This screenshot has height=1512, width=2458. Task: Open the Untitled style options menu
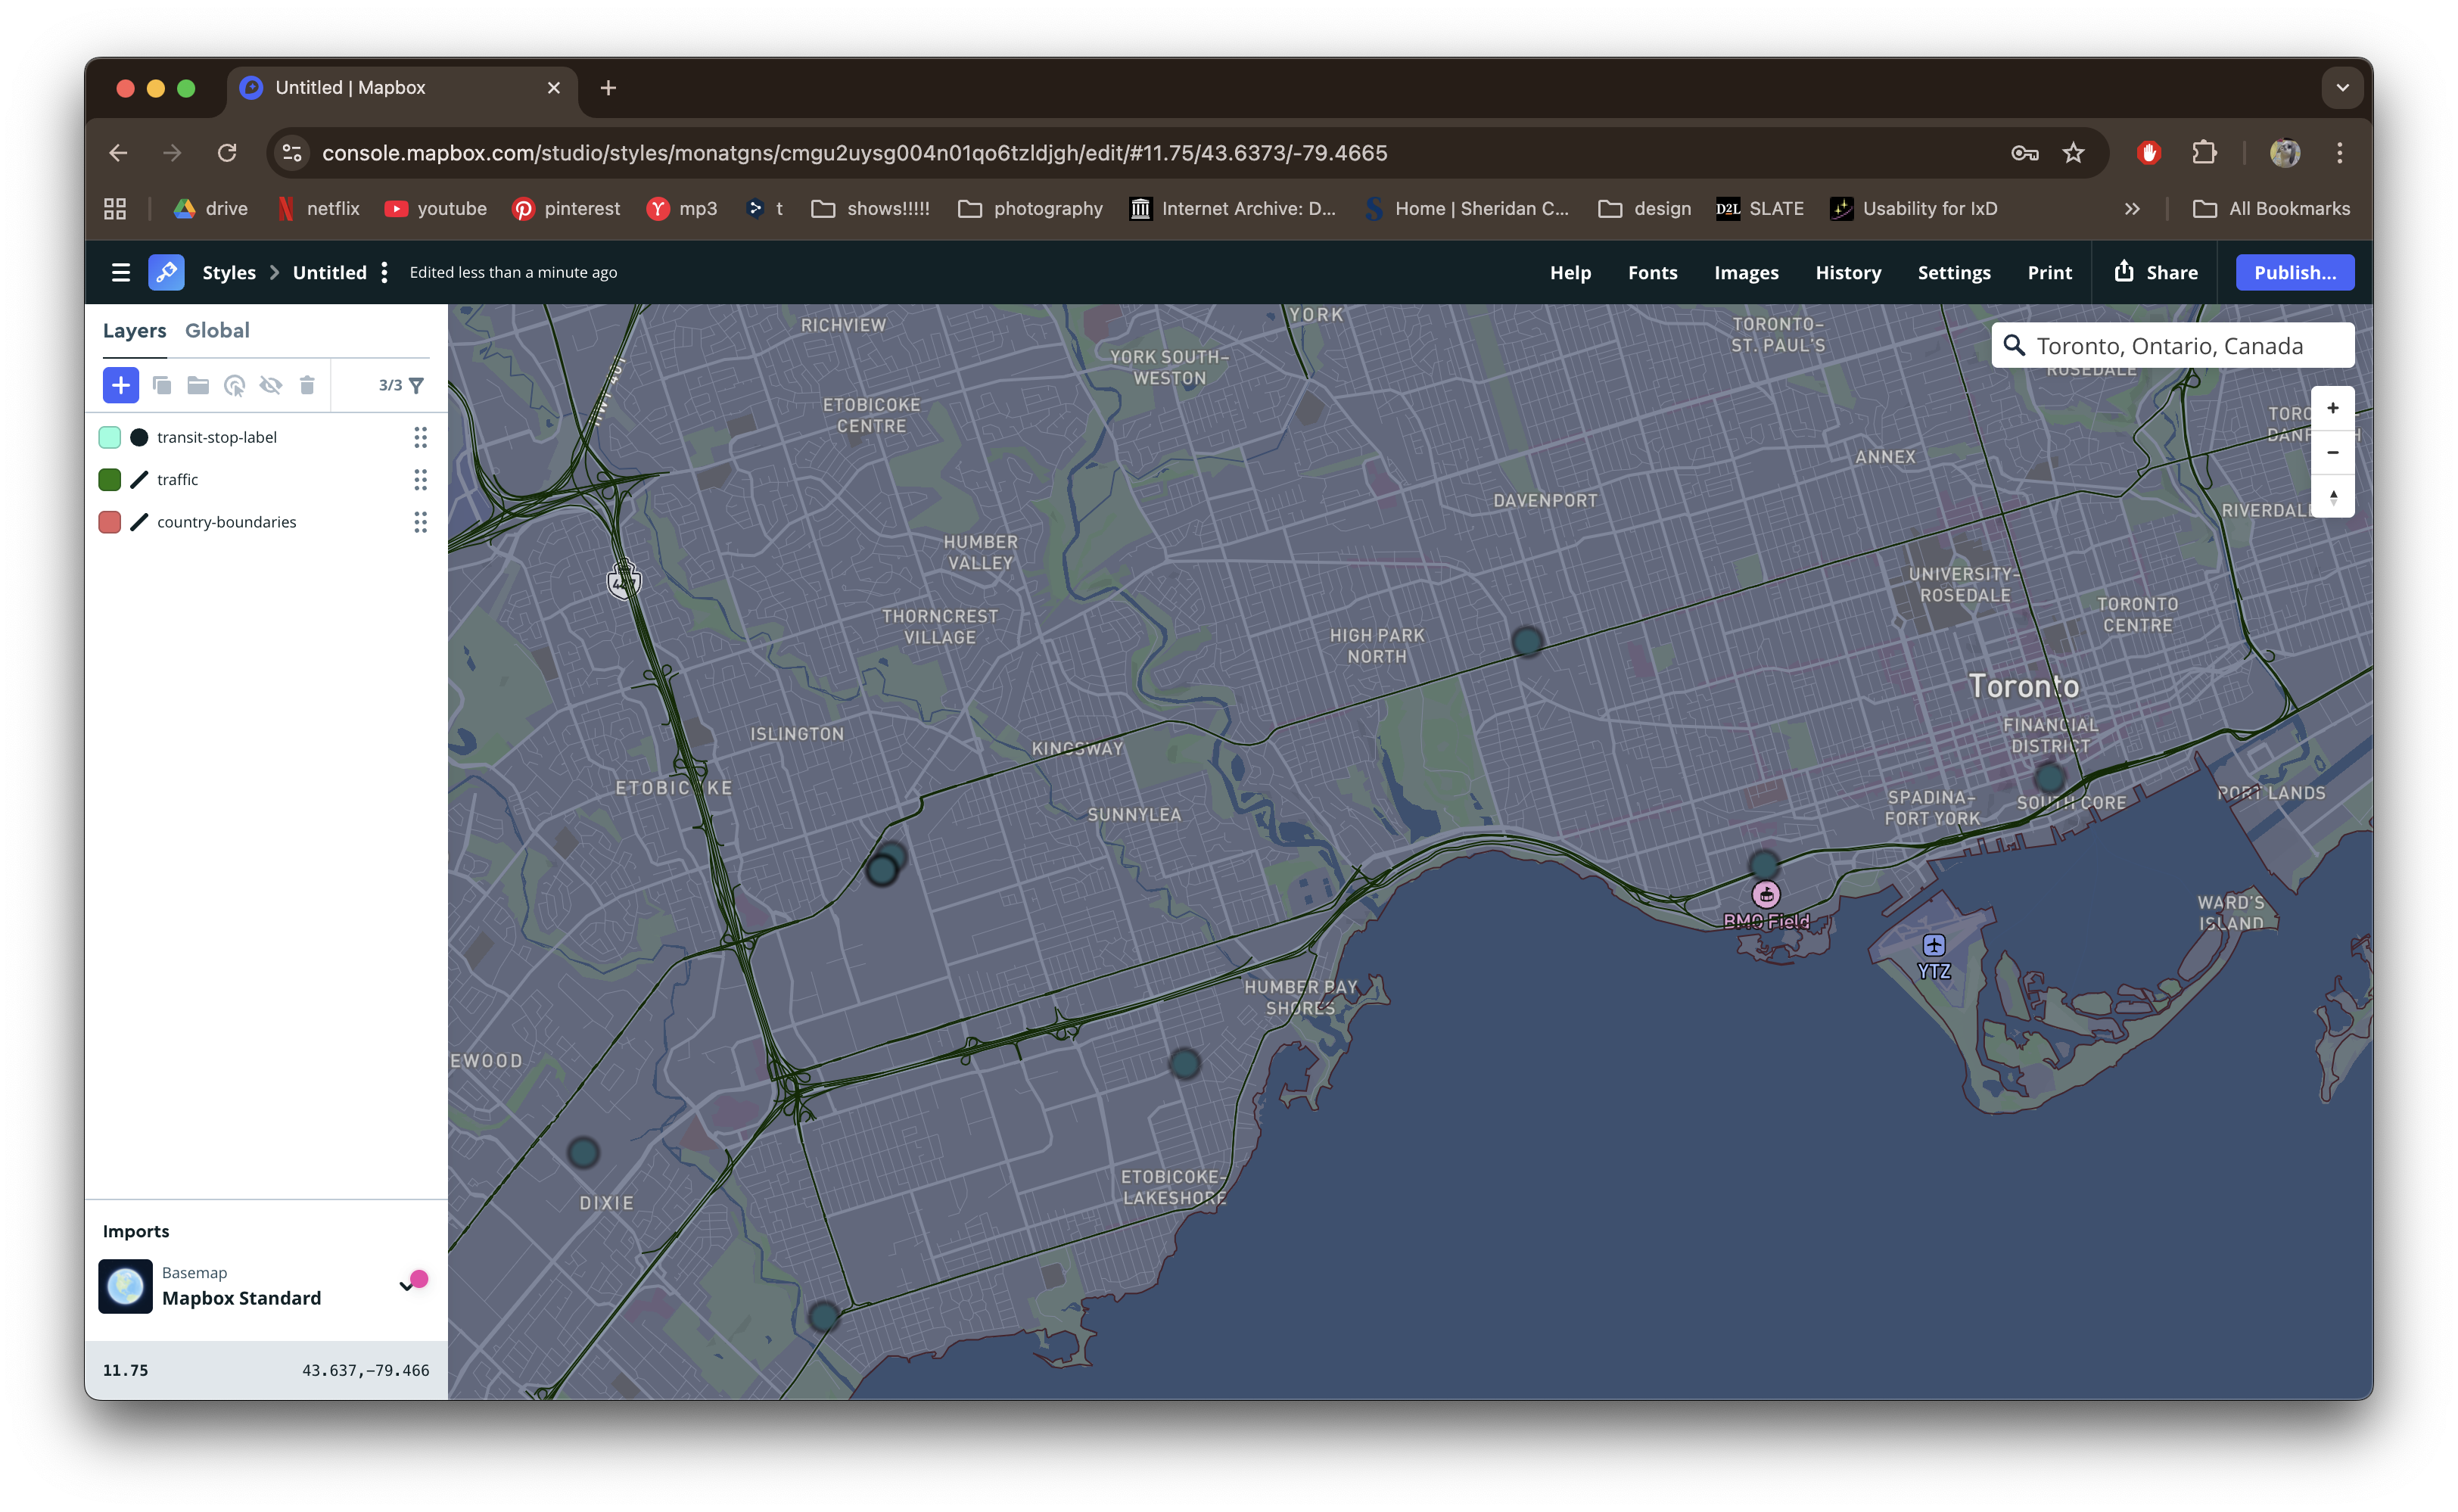(x=384, y=271)
